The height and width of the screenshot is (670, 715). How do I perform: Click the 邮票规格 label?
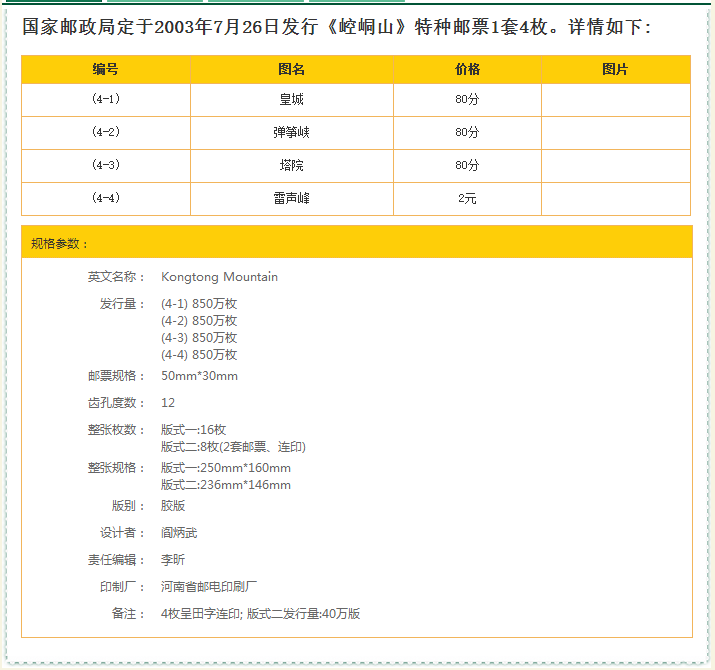coord(117,376)
